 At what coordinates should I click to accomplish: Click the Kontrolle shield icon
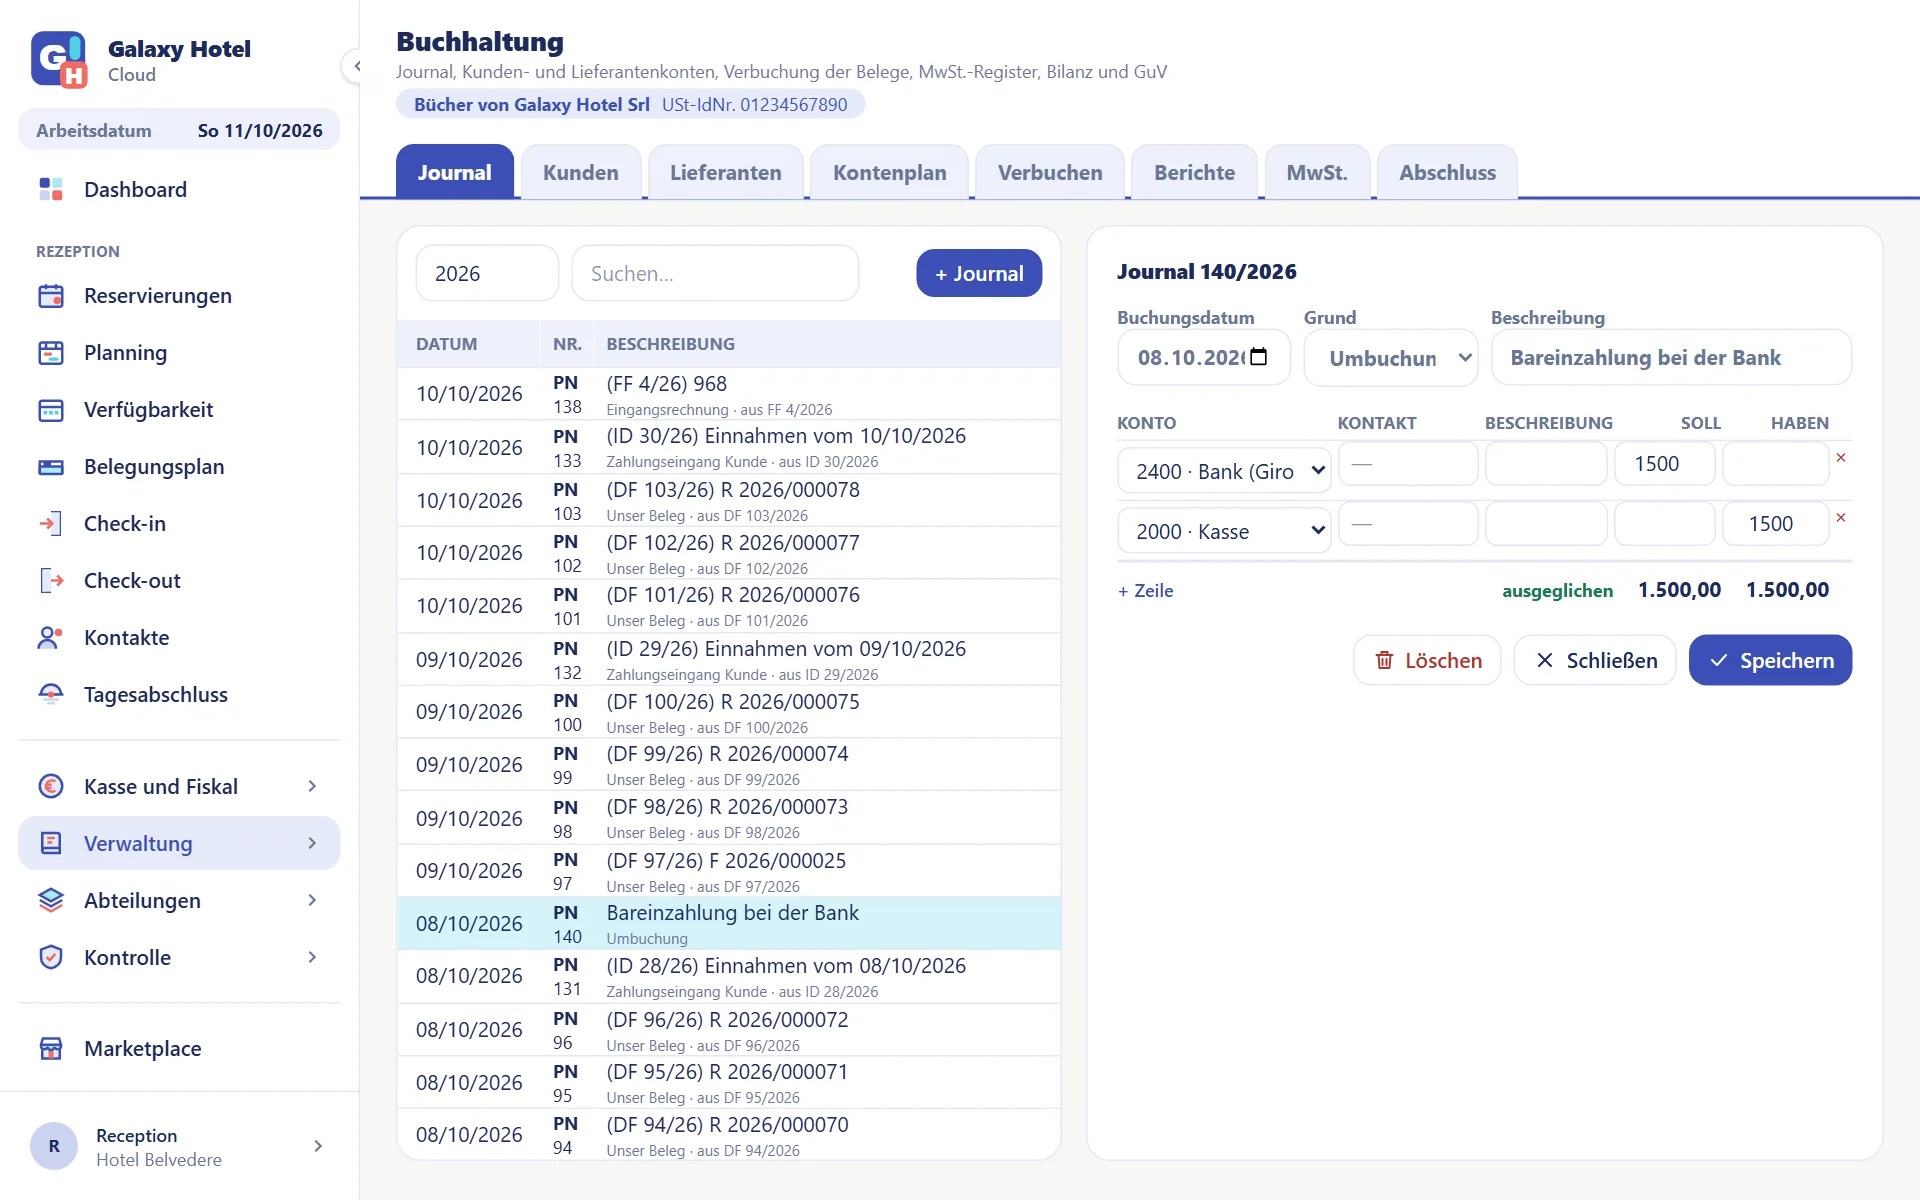pyautogui.click(x=51, y=958)
